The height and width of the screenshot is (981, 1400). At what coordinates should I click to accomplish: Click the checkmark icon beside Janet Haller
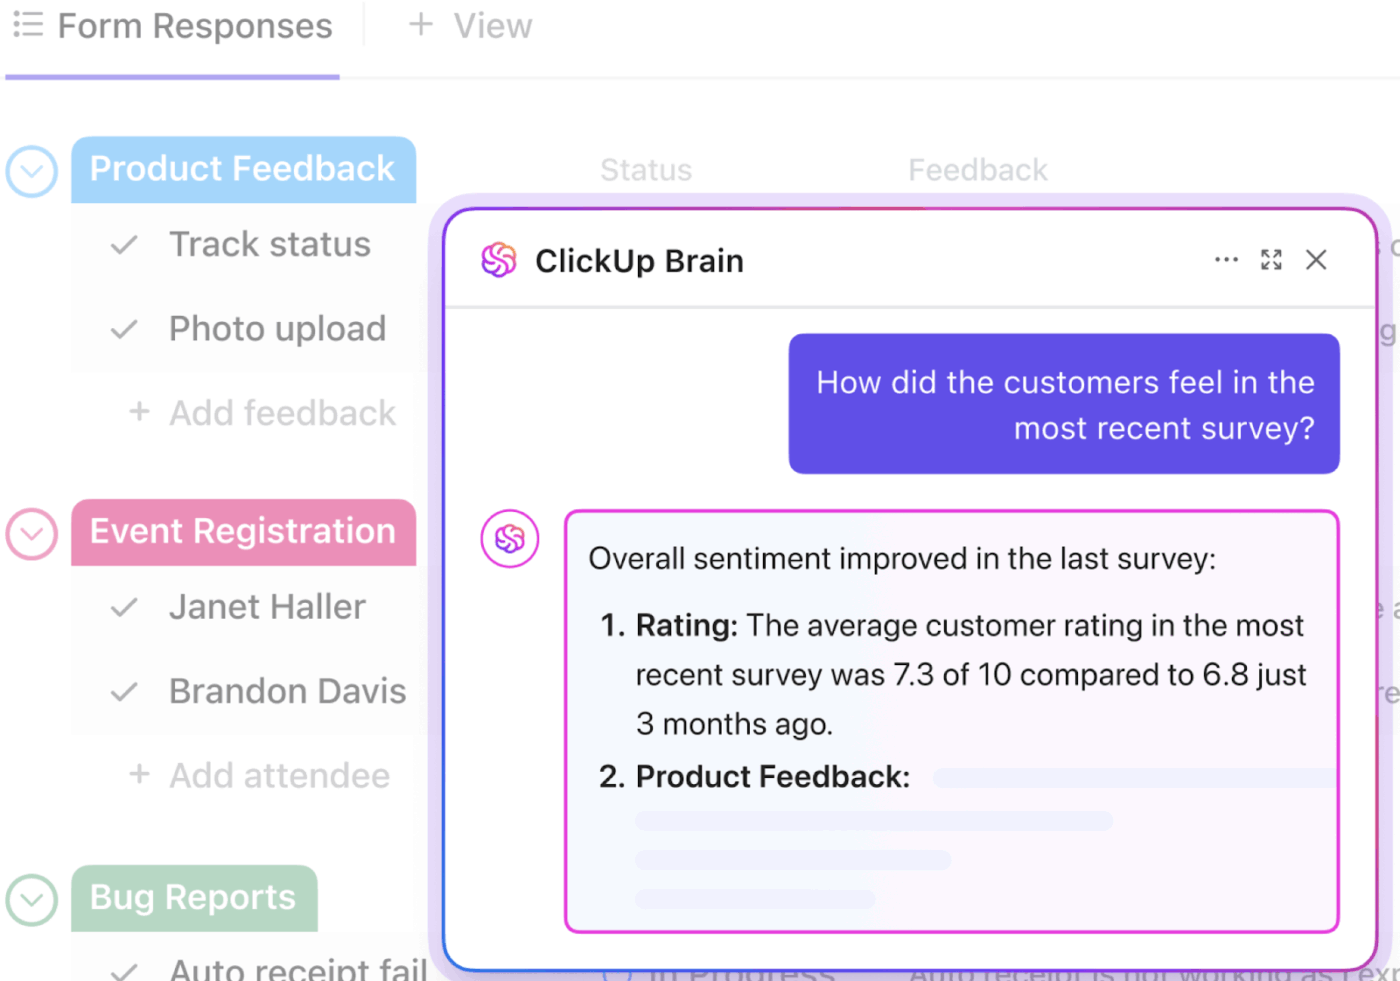tap(123, 606)
